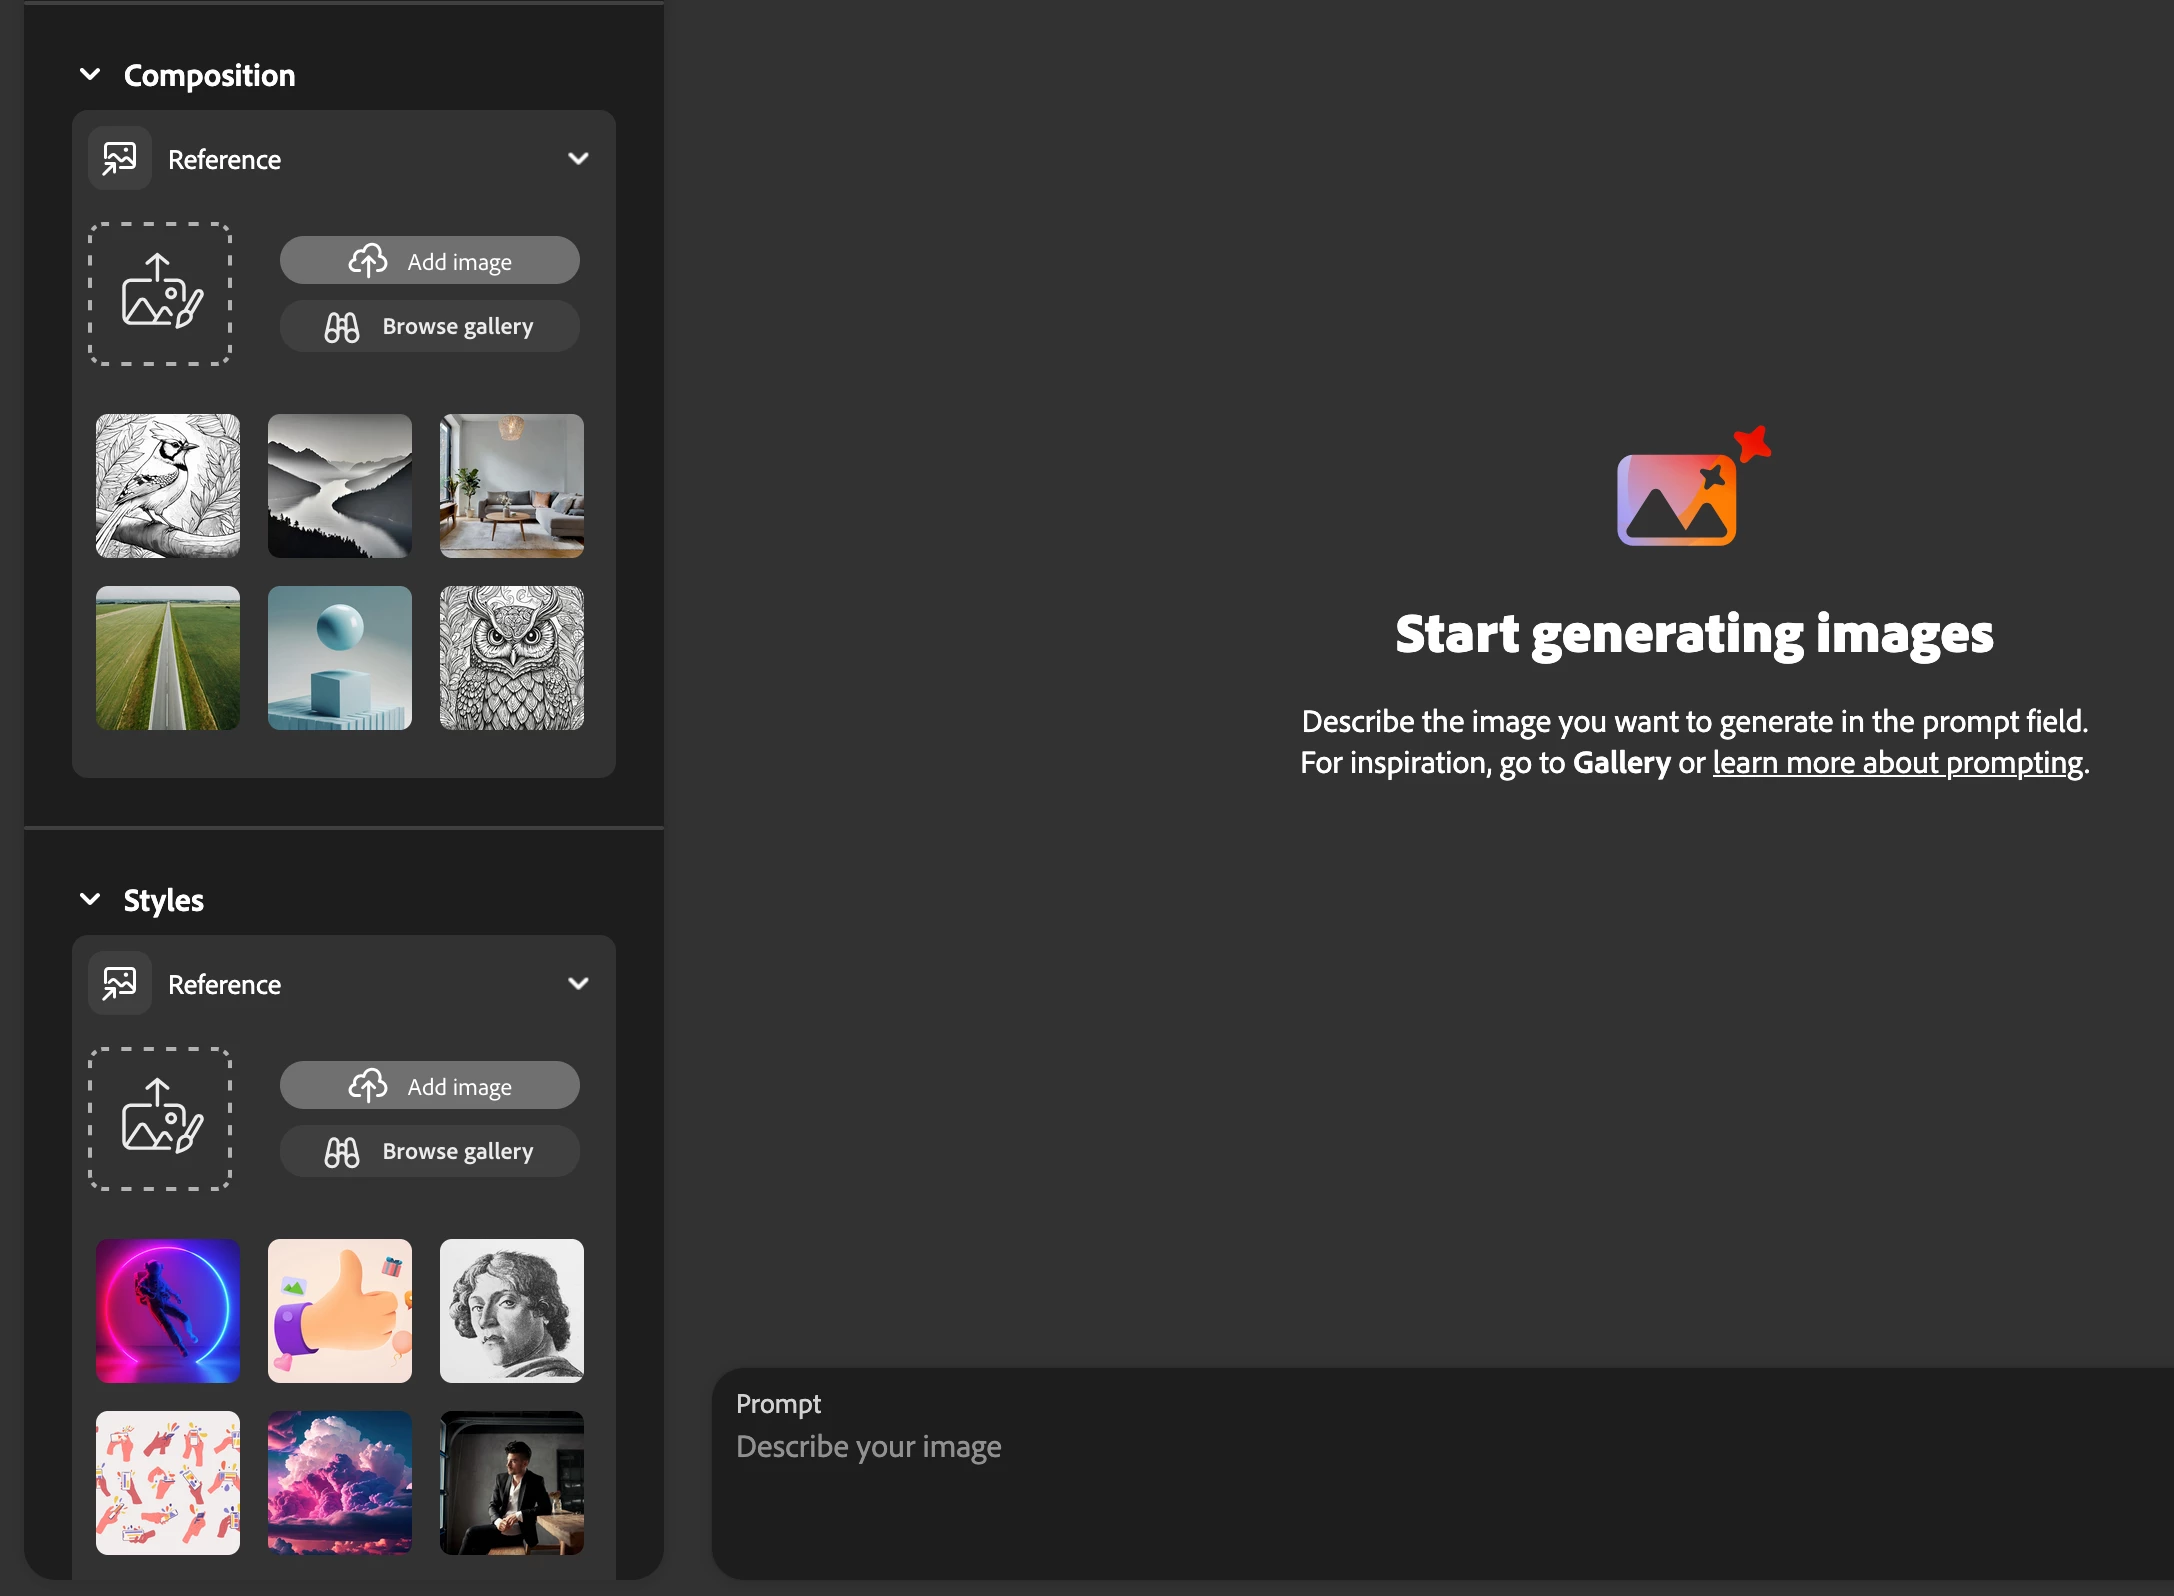2174x1596 pixels.
Task: Click Add image under Styles
Action: tap(430, 1086)
